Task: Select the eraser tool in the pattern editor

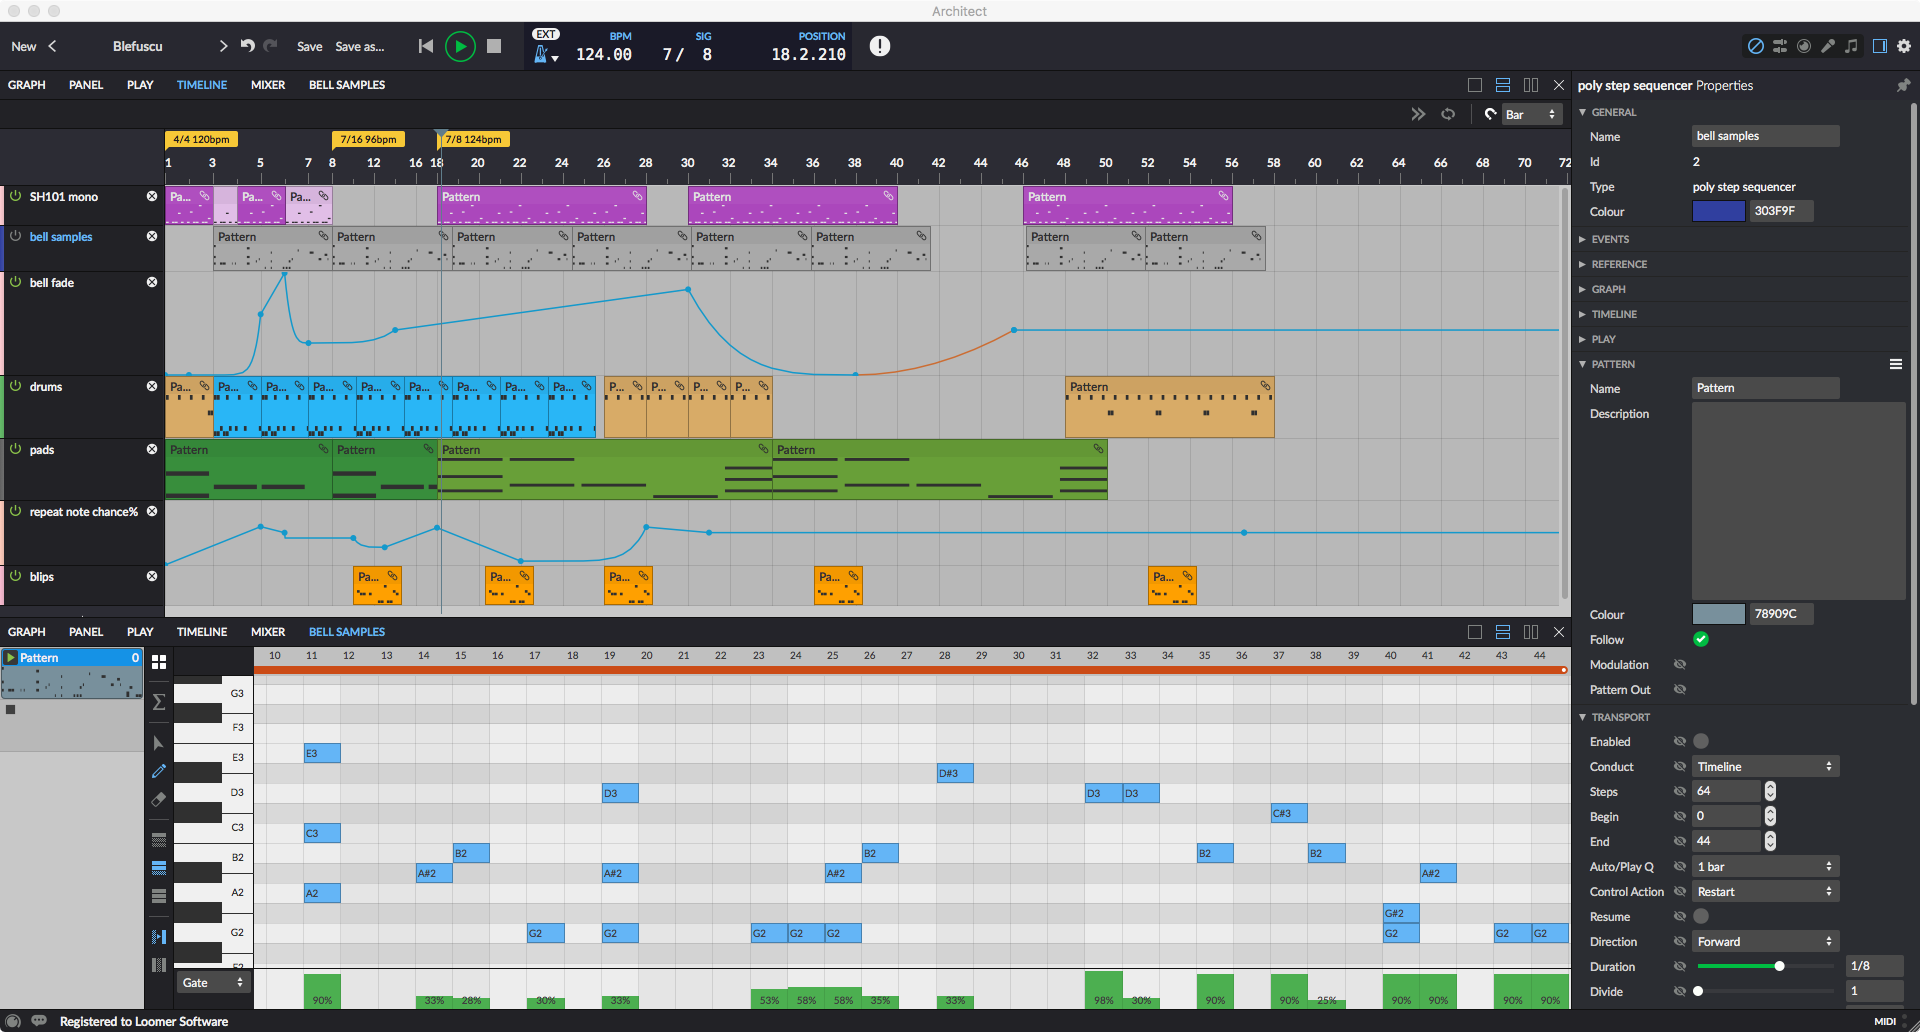Action: click(x=159, y=799)
